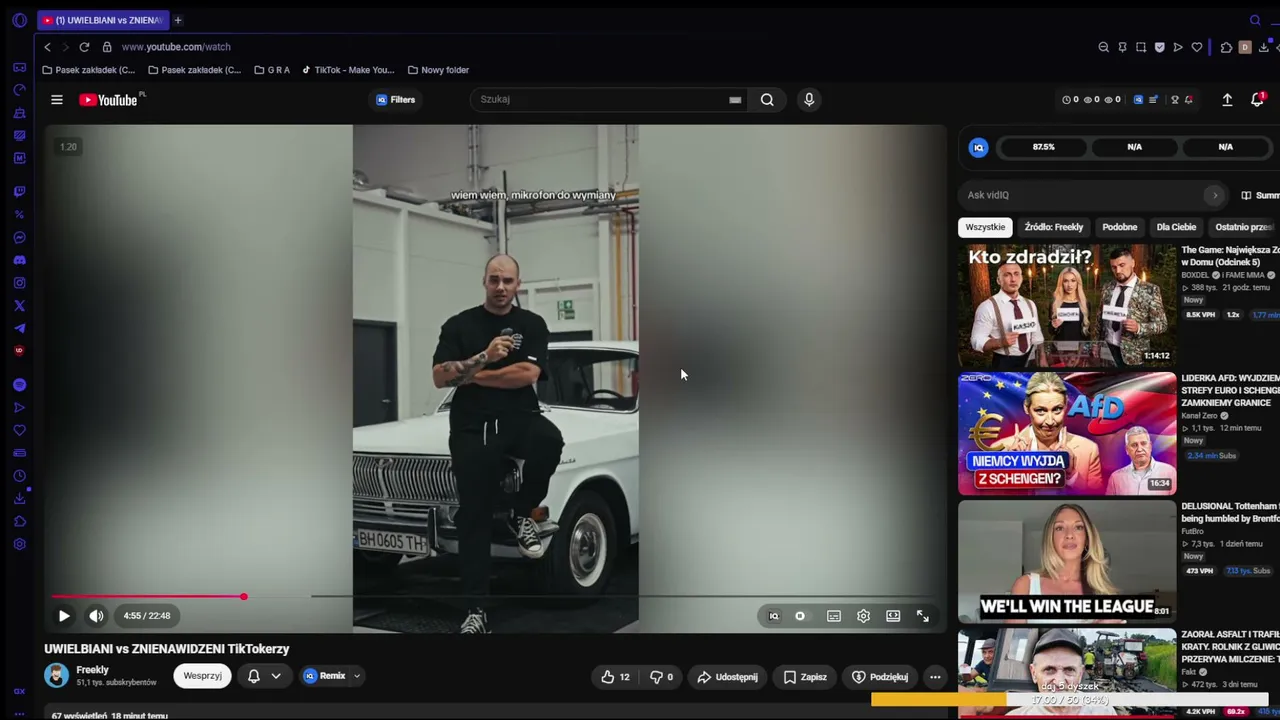The image size is (1280, 720).
Task: Click the blue vidIQ logo in score panel
Action: [979, 147]
